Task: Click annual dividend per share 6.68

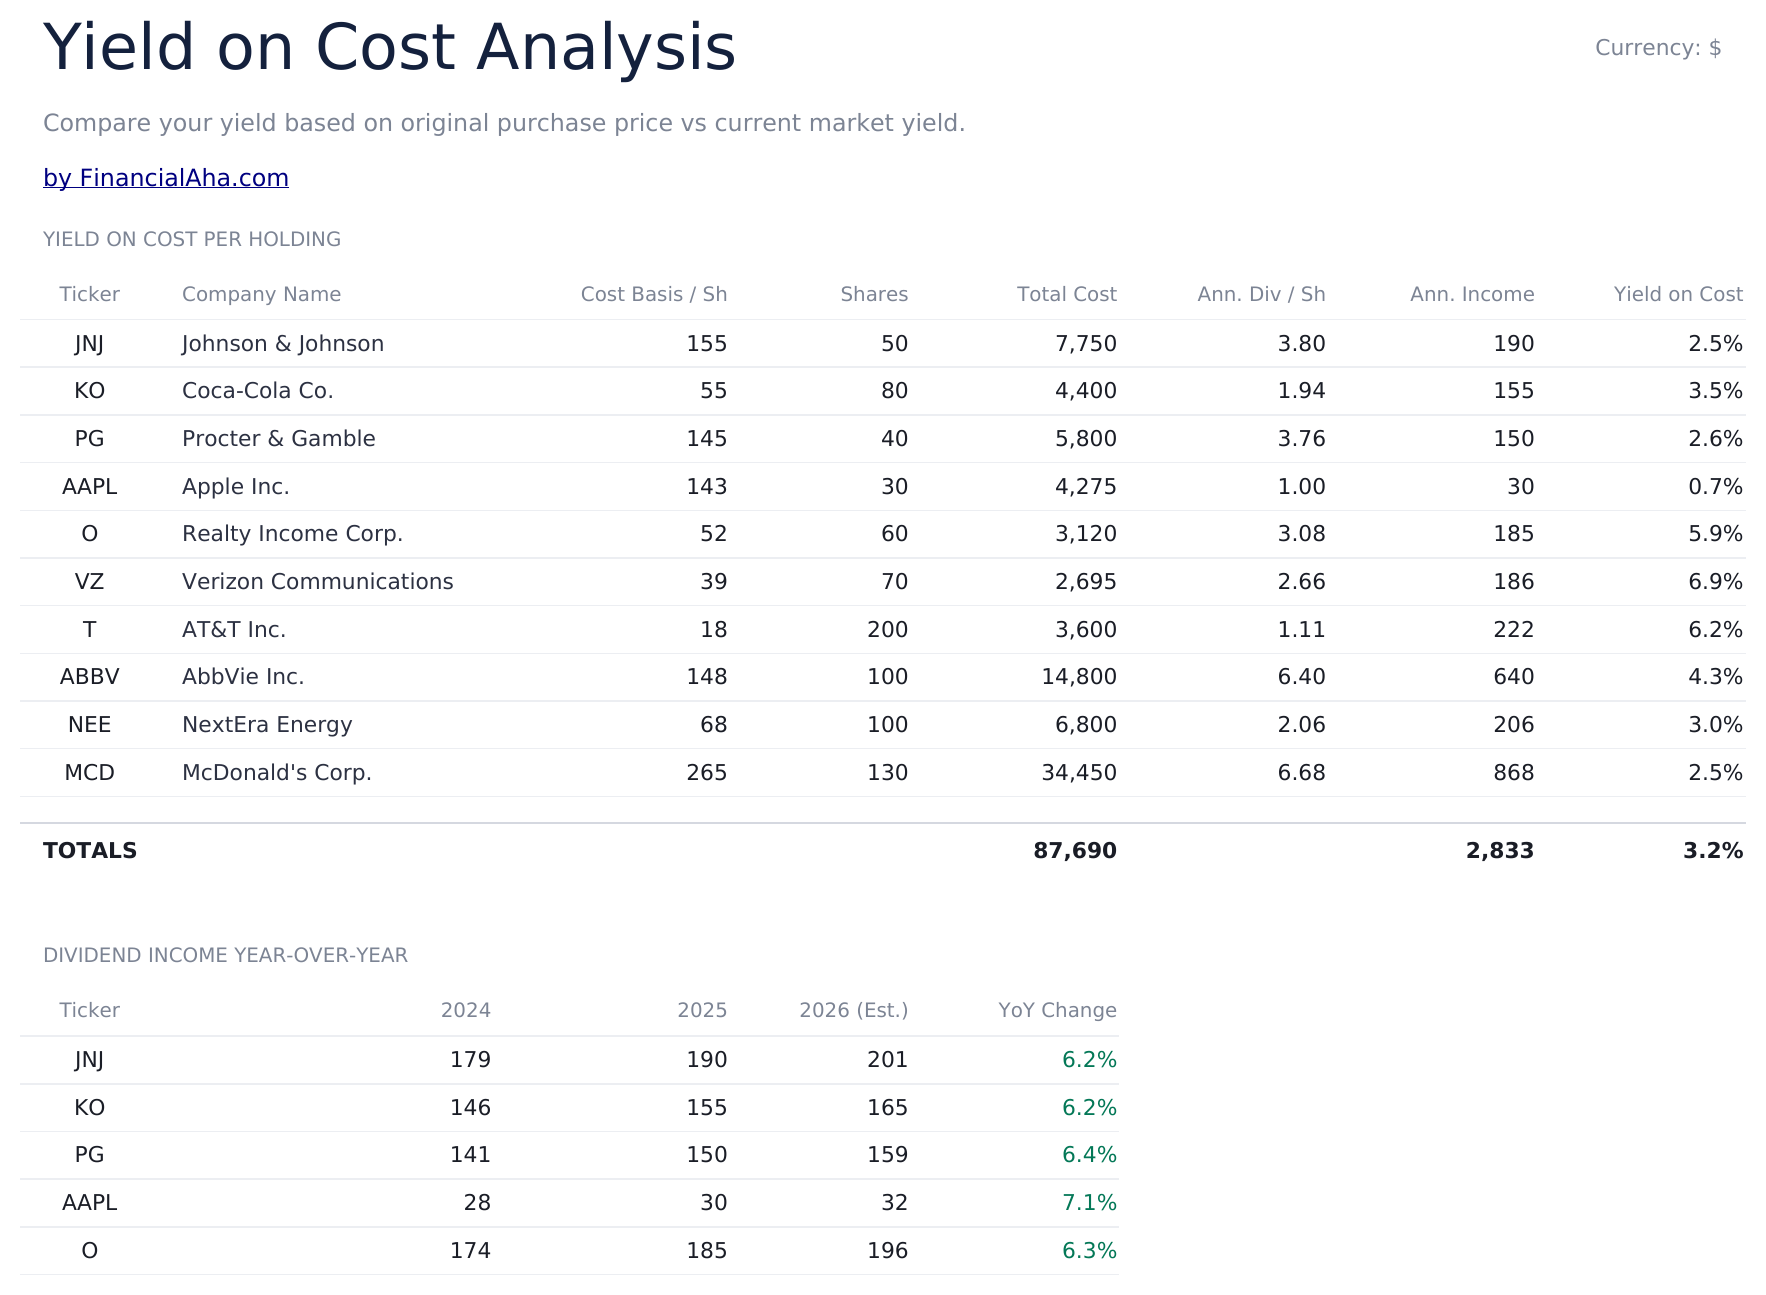Action: 1302,773
